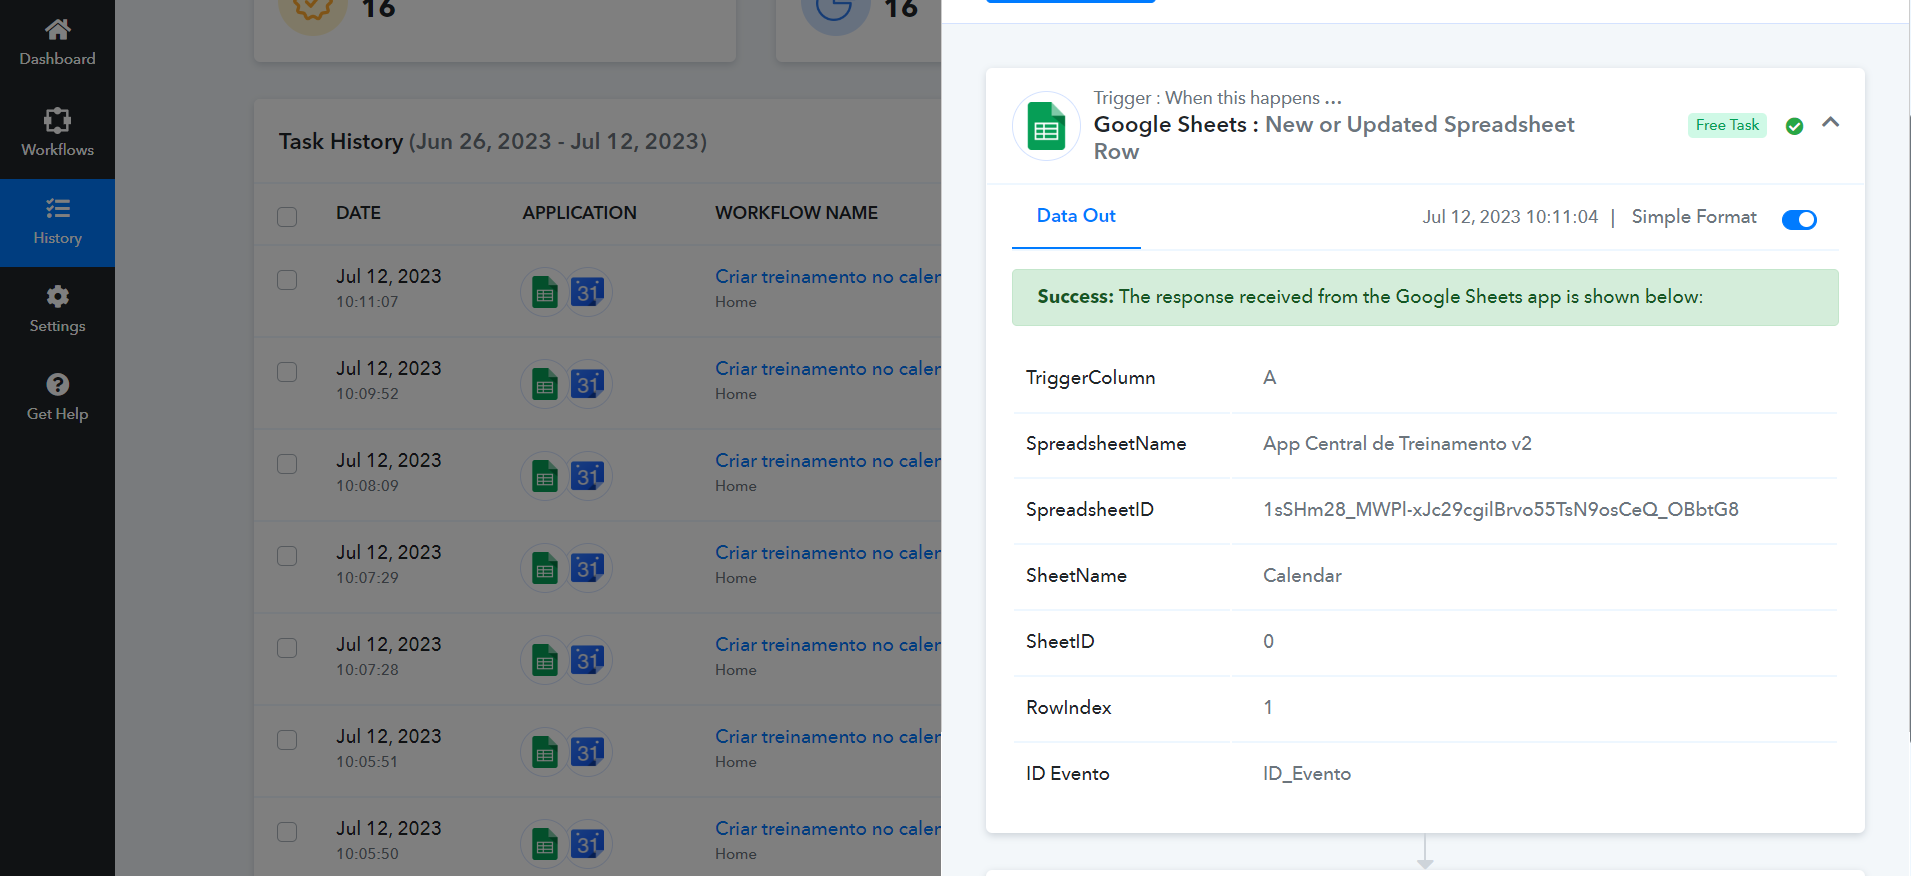Turn off the Simple Format switch
The image size is (1911, 876).
point(1799,219)
